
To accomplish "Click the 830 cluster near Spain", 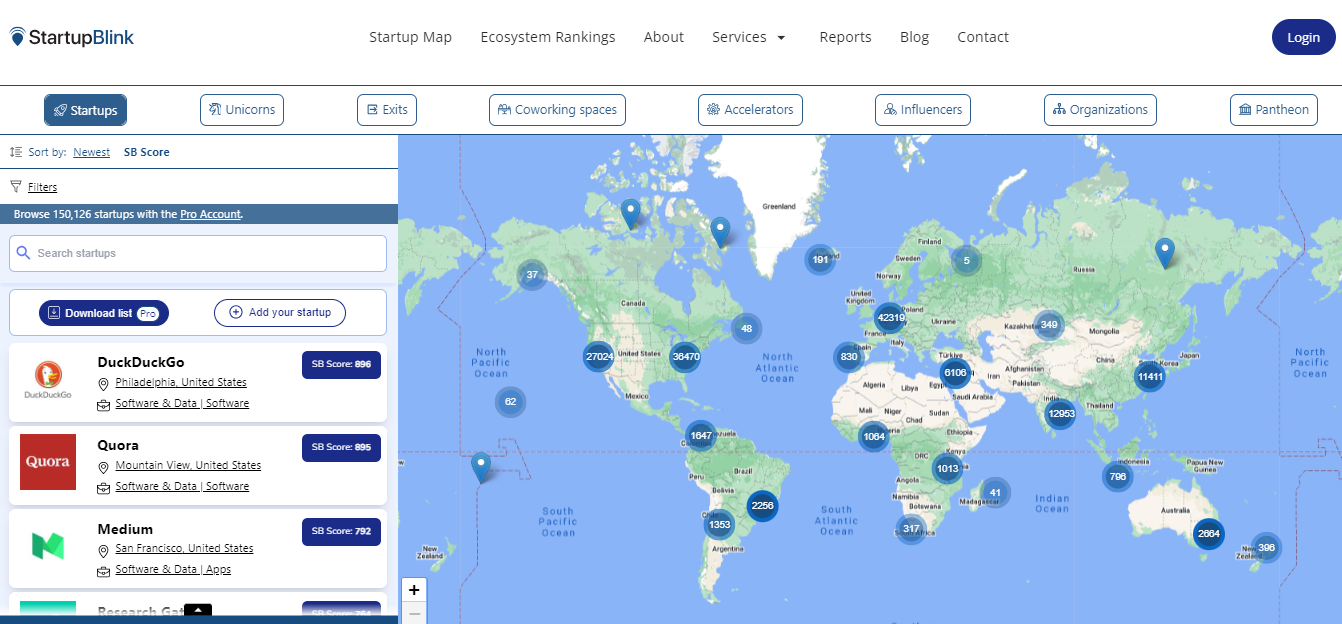I will [x=849, y=357].
